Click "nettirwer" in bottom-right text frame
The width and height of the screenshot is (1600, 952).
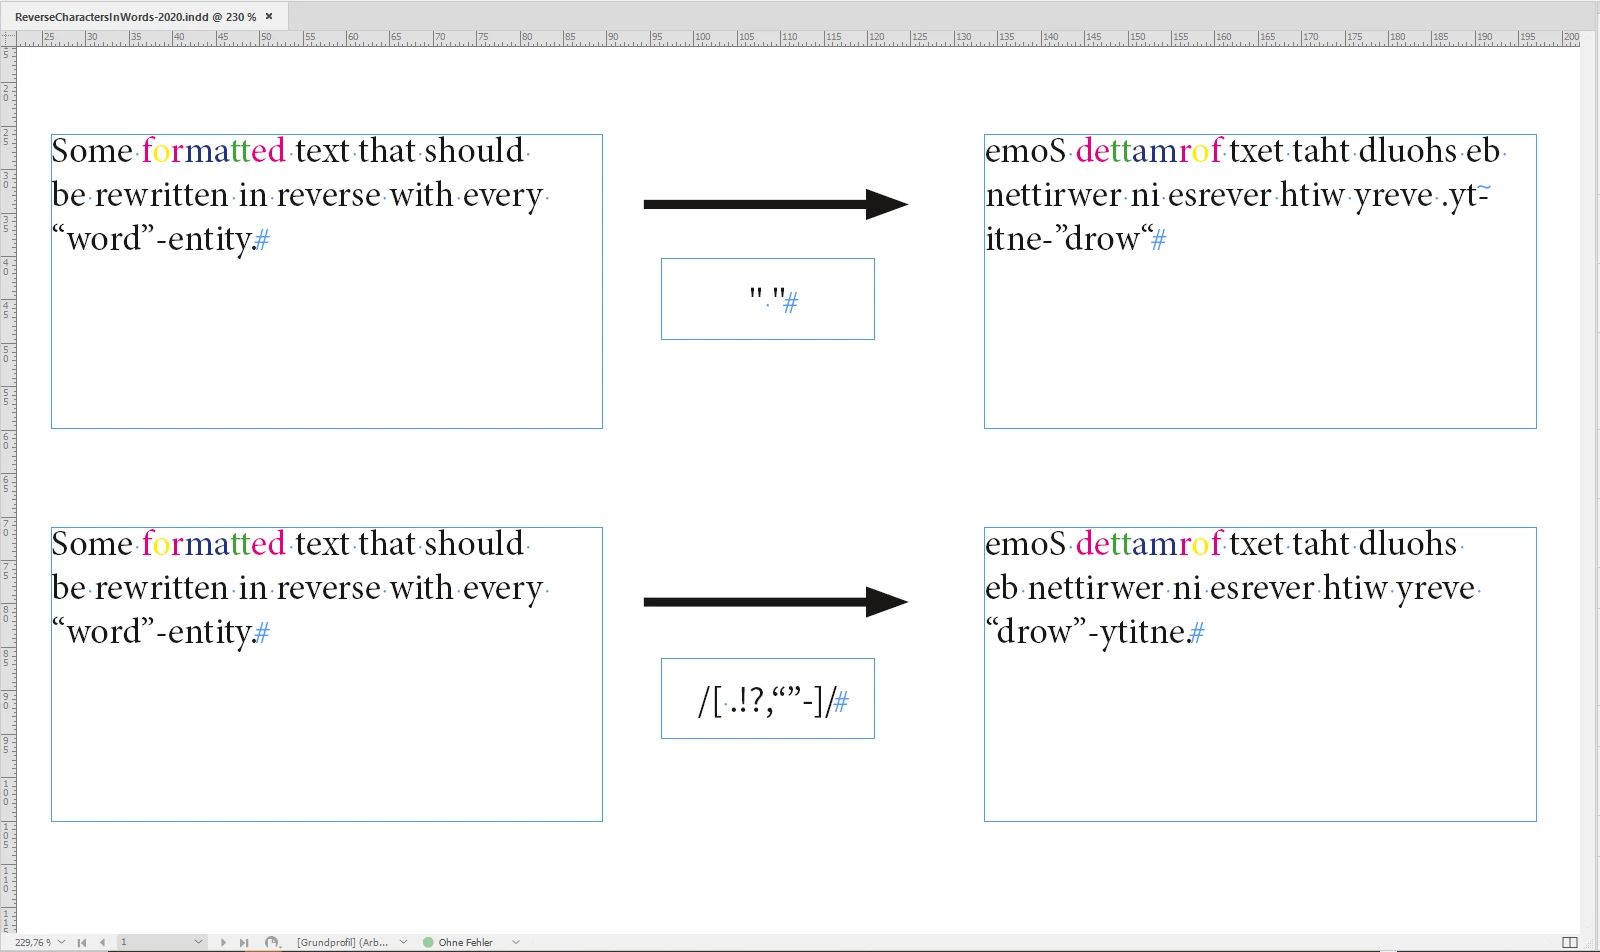[x=1095, y=588]
